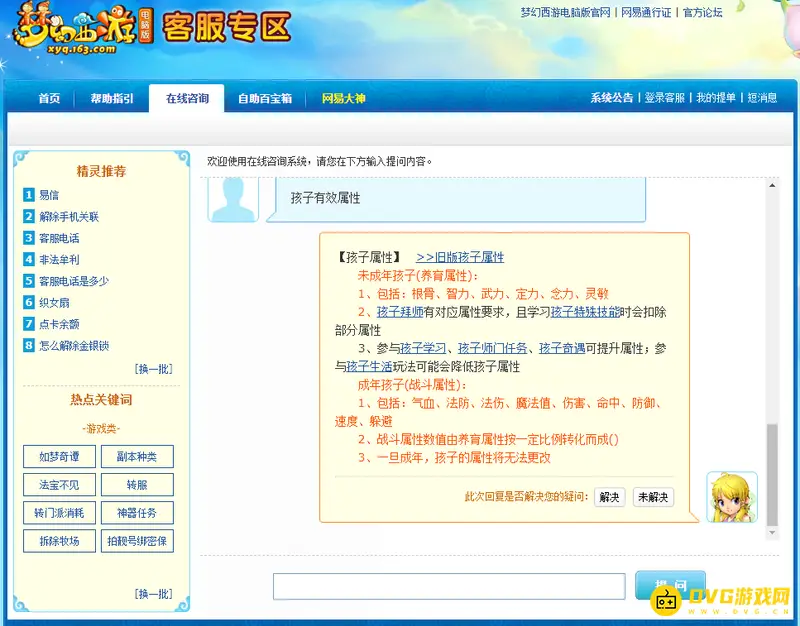Select 客服电话 recommended question

(59, 238)
